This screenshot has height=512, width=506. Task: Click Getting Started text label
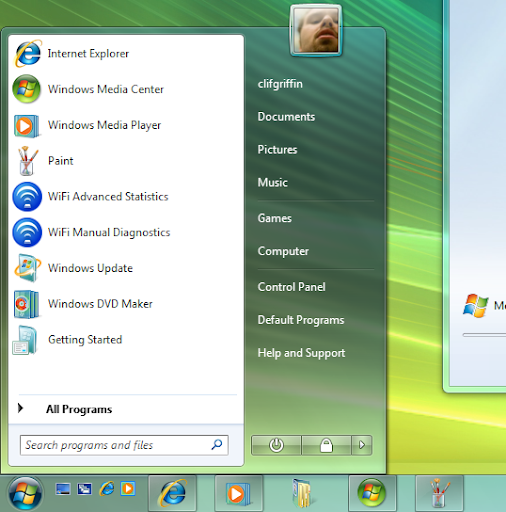click(x=85, y=340)
